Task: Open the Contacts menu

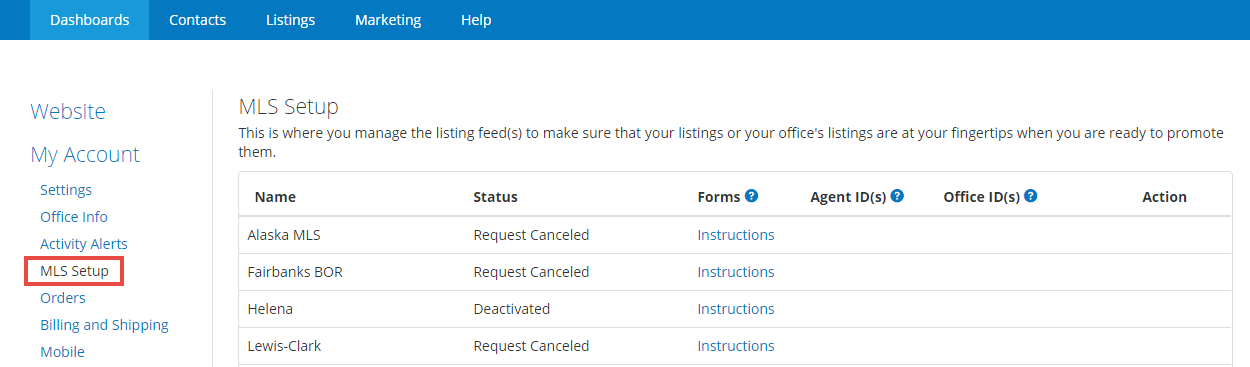Action: tap(197, 20)
